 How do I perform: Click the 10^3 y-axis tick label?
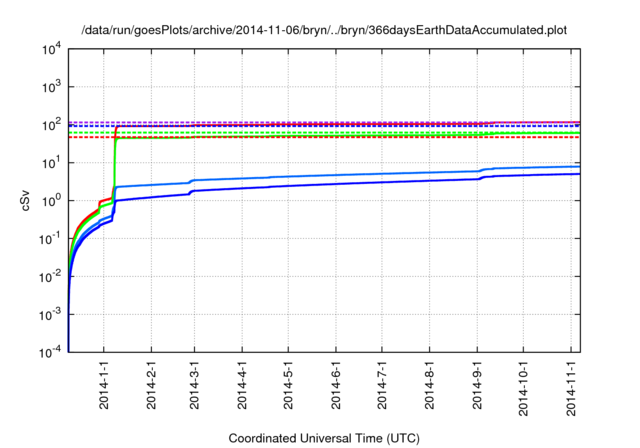coord(51,87)
